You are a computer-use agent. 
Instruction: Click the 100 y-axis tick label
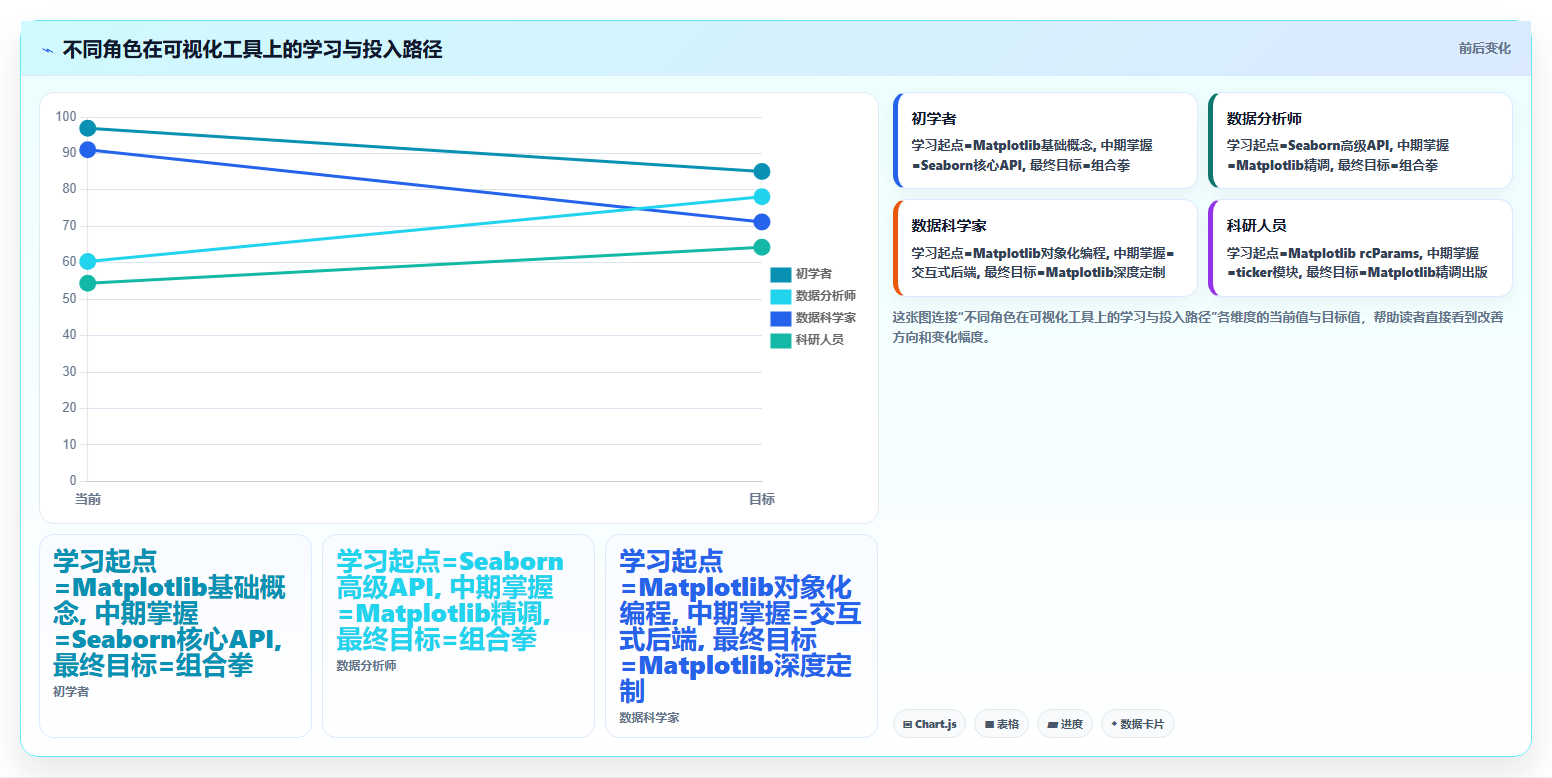point(66,117)
